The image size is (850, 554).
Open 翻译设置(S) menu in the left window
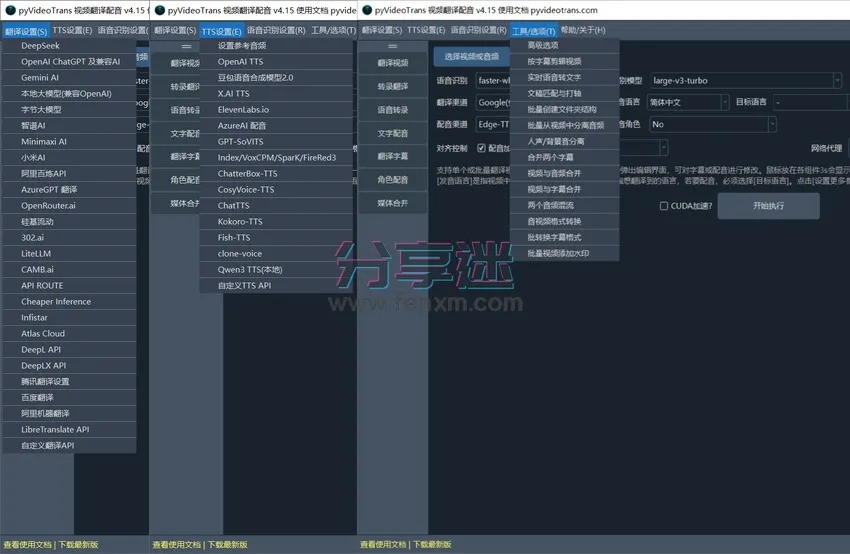pos(26,31)
